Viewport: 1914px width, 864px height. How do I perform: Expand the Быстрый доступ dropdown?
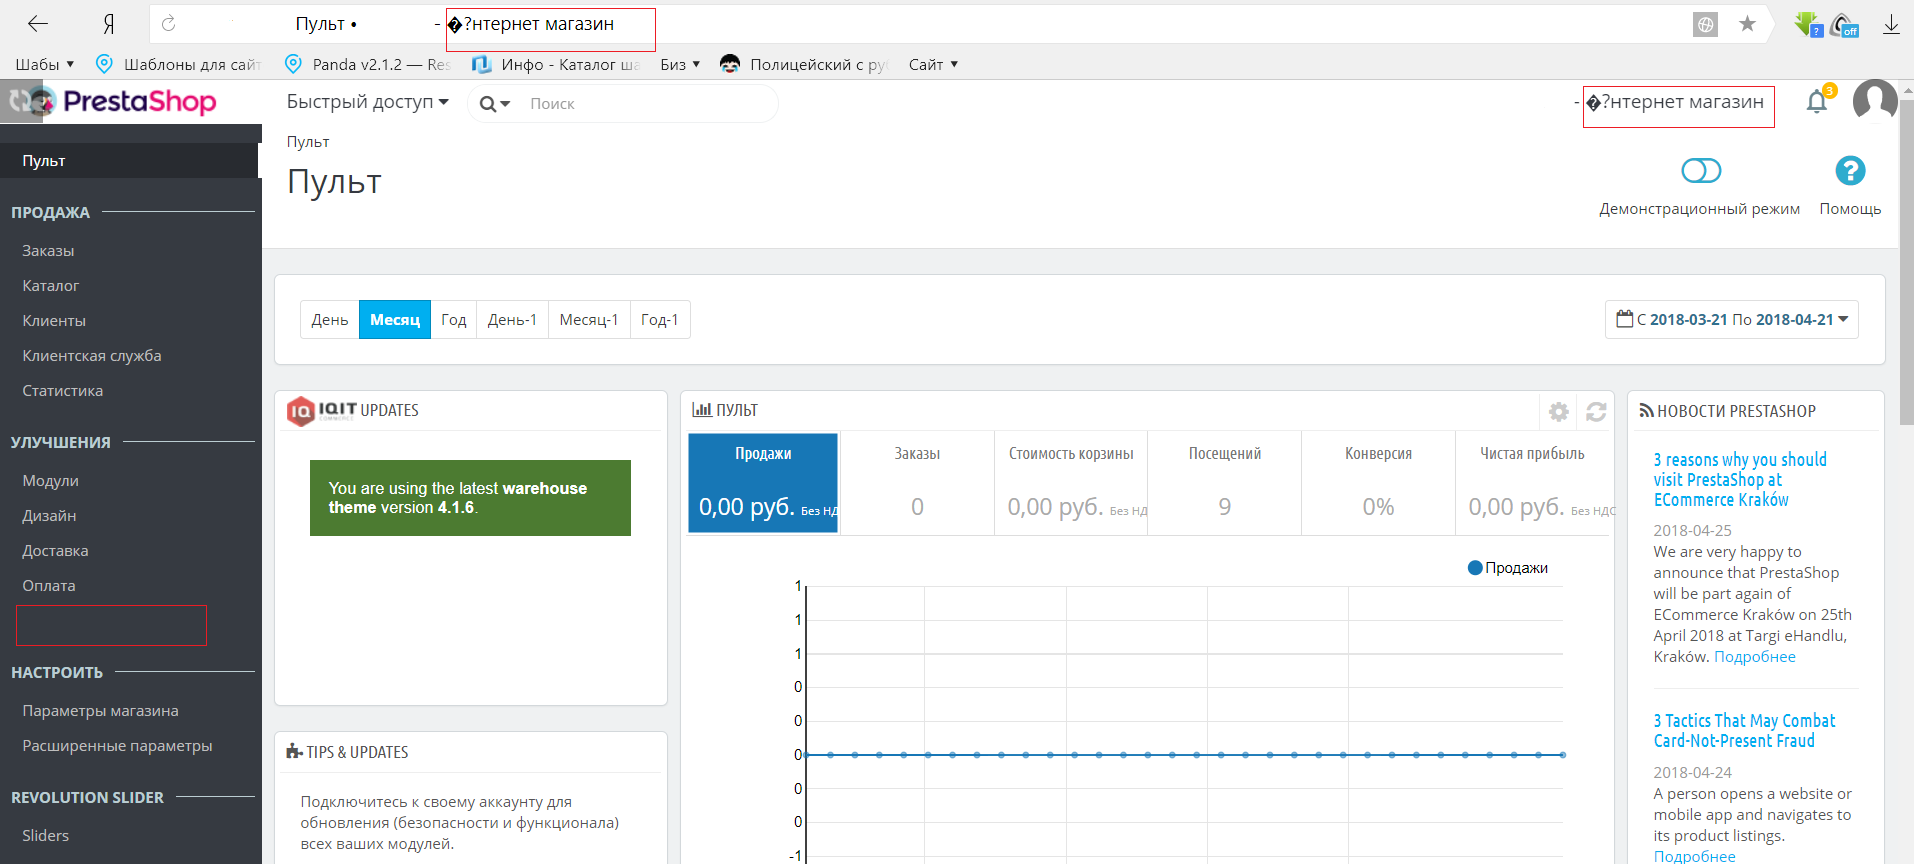(x=367, y=102)
